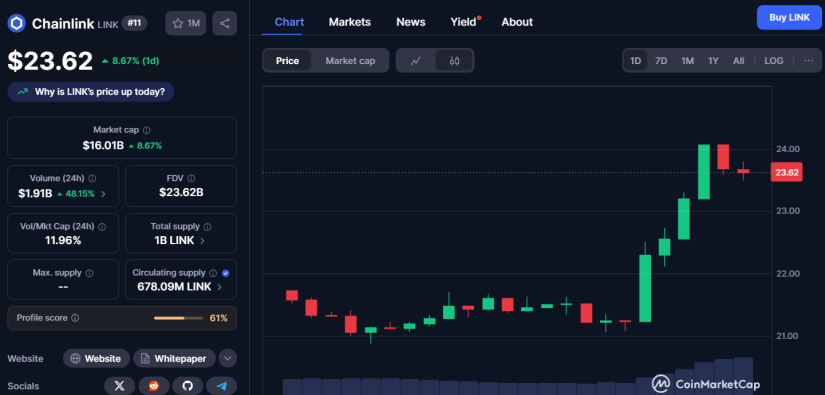The image size is (825, 395).
Task: Click info icon next to Vol/Mkt Cap (24h)
Action: (102, 227)
